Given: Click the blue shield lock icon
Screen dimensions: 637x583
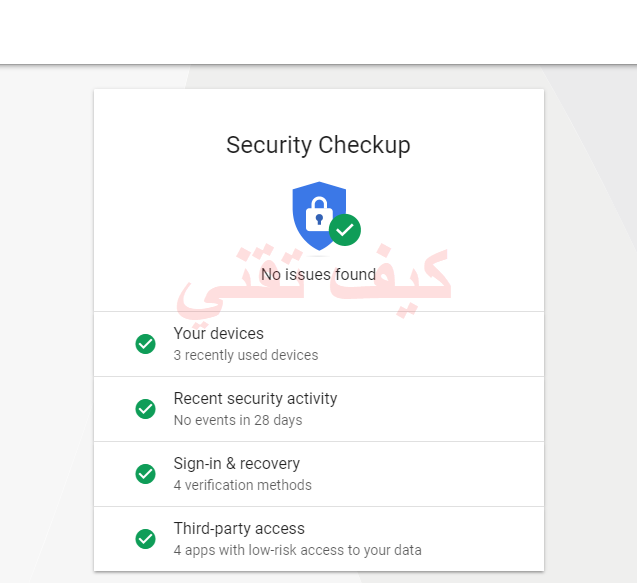Looking at the screenshot, I should (x=319, y=216).
